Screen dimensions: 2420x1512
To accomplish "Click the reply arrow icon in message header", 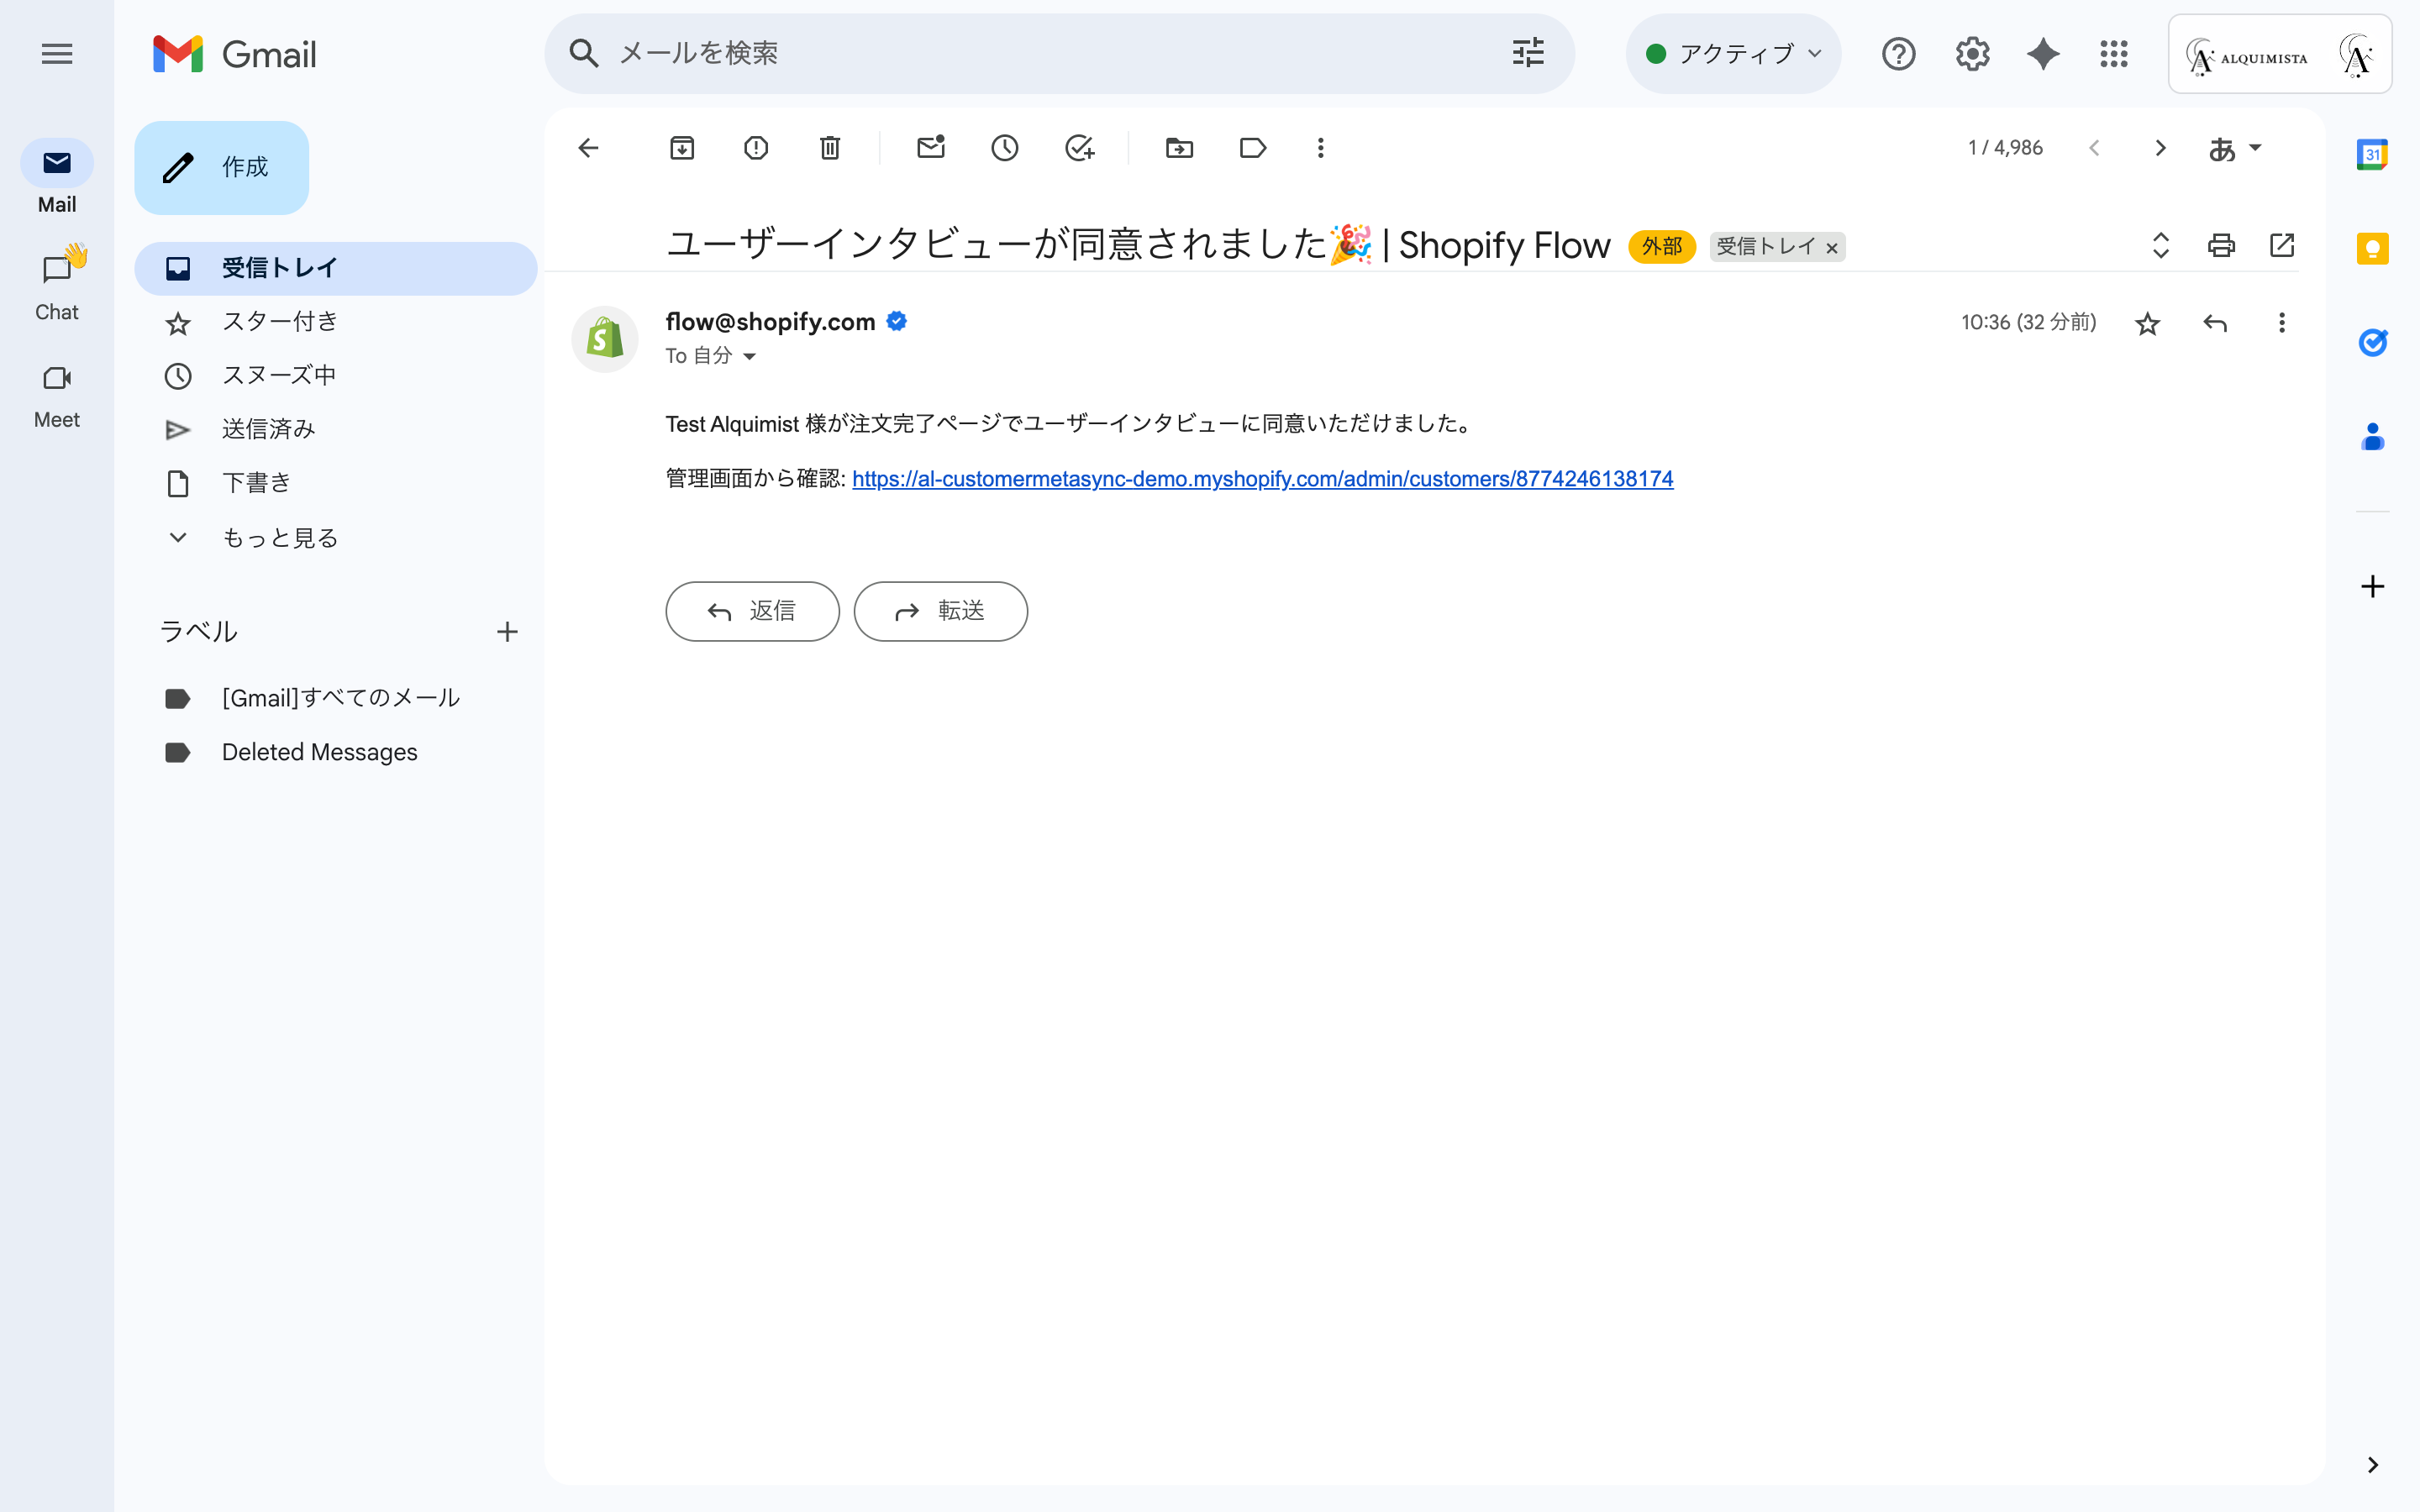I will (2215, 323).
